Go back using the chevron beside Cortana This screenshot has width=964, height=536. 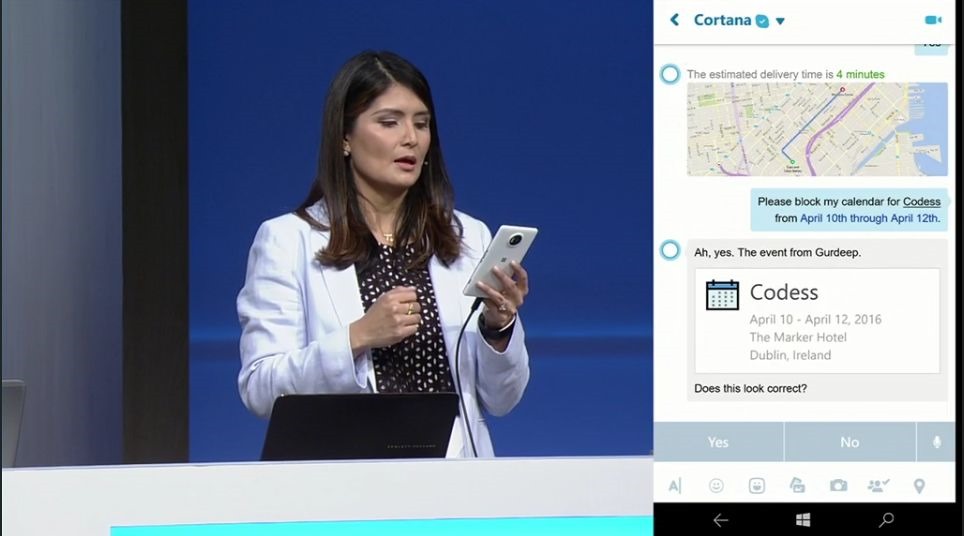point(674,20)
